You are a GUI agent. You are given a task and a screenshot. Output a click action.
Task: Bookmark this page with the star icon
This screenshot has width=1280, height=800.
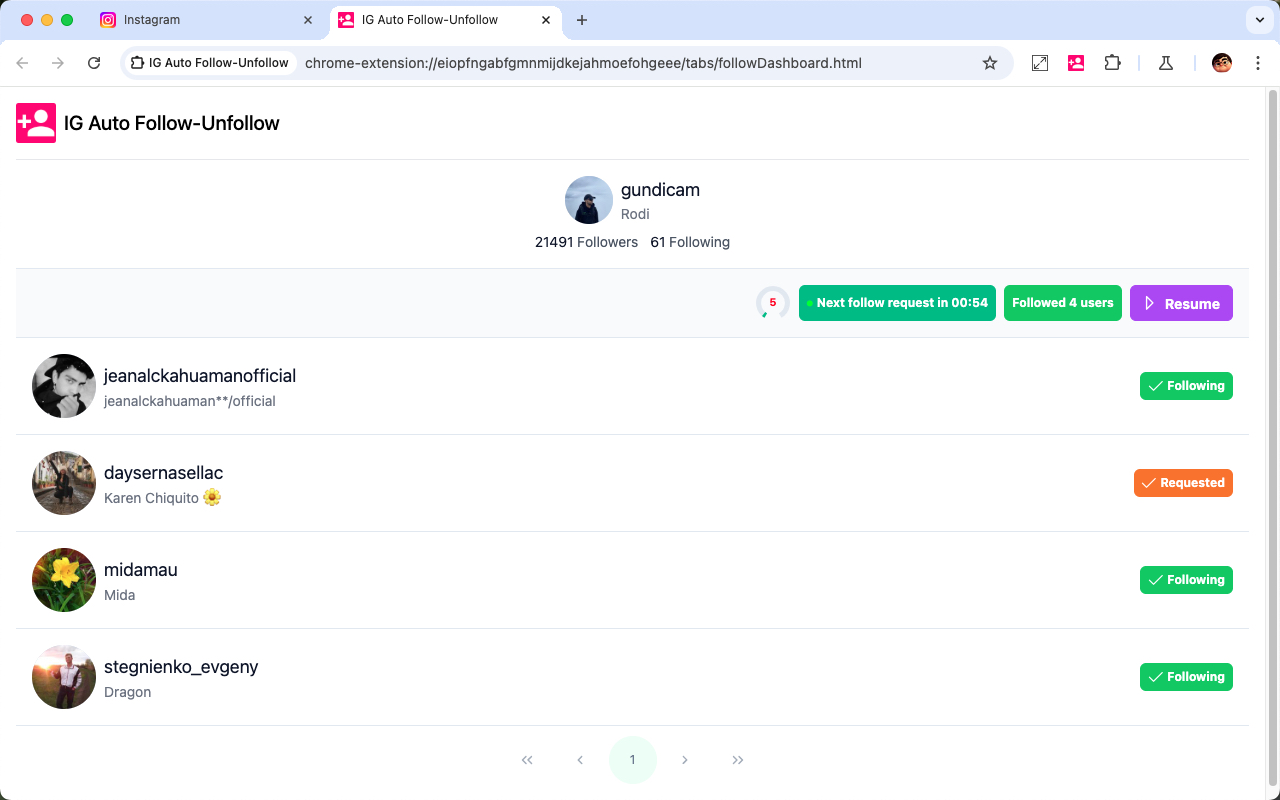click(x=990, y=63)
